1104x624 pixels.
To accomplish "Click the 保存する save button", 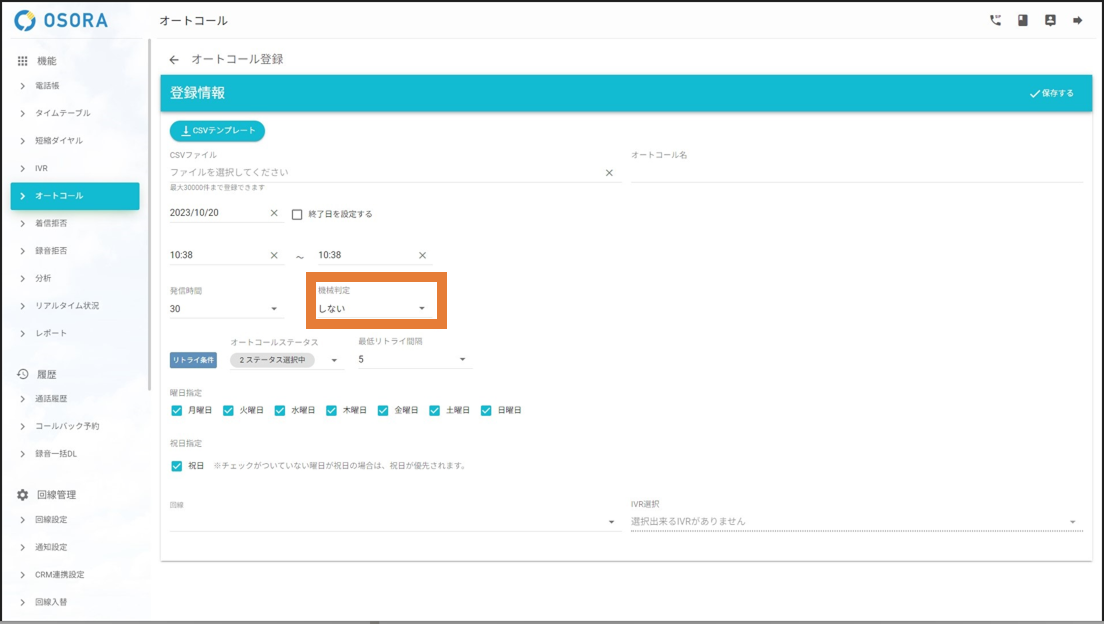I will 1051,93.
